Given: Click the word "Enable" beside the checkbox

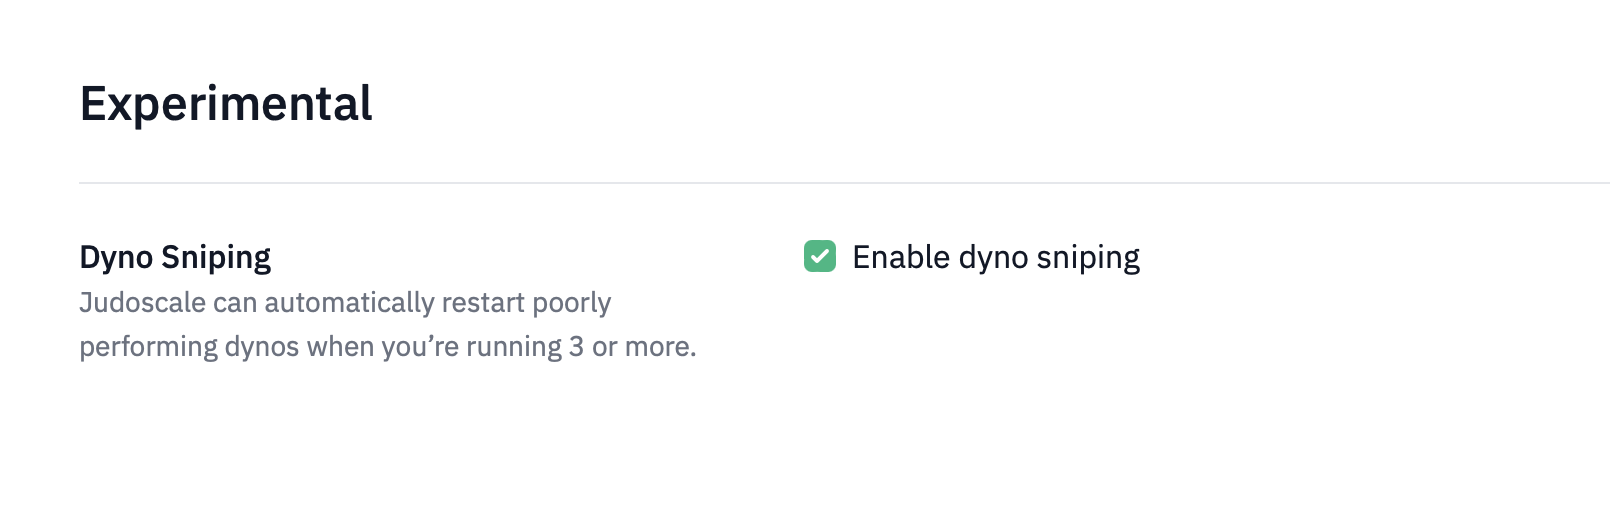Looking at the screenshot, I should [901, 258].
